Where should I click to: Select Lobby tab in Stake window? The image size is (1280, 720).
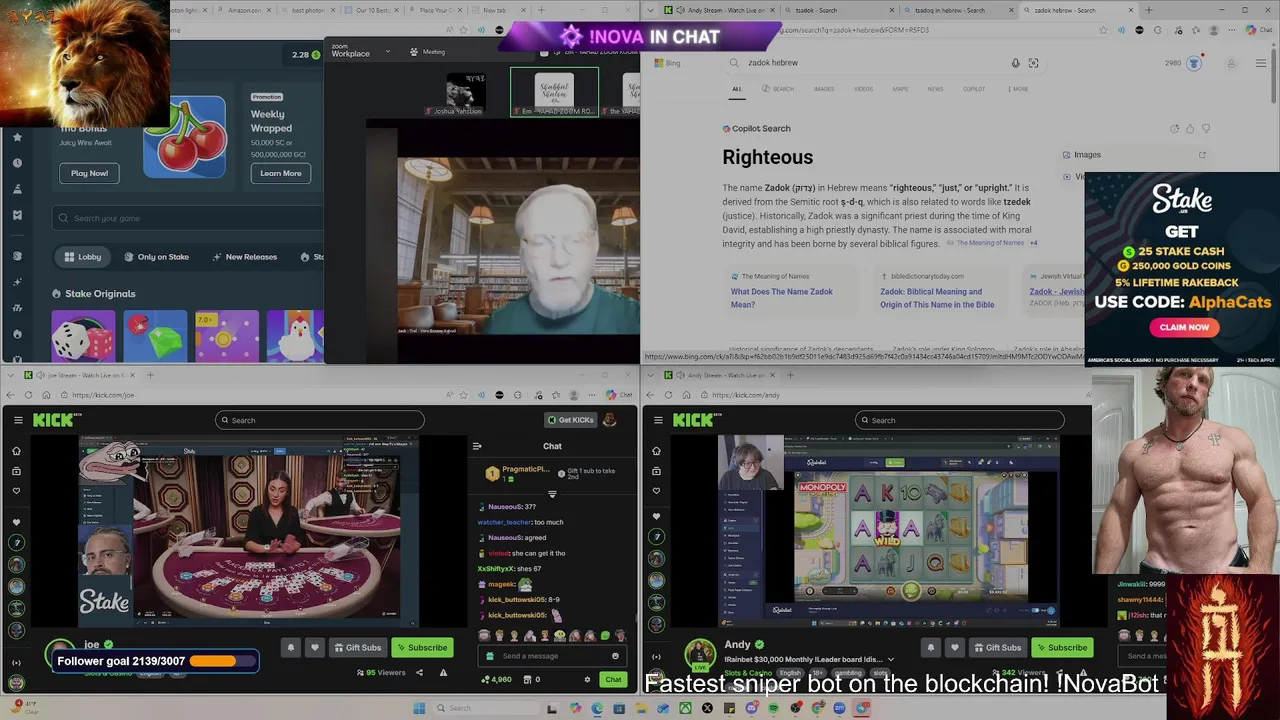click(x=83, y=257)
